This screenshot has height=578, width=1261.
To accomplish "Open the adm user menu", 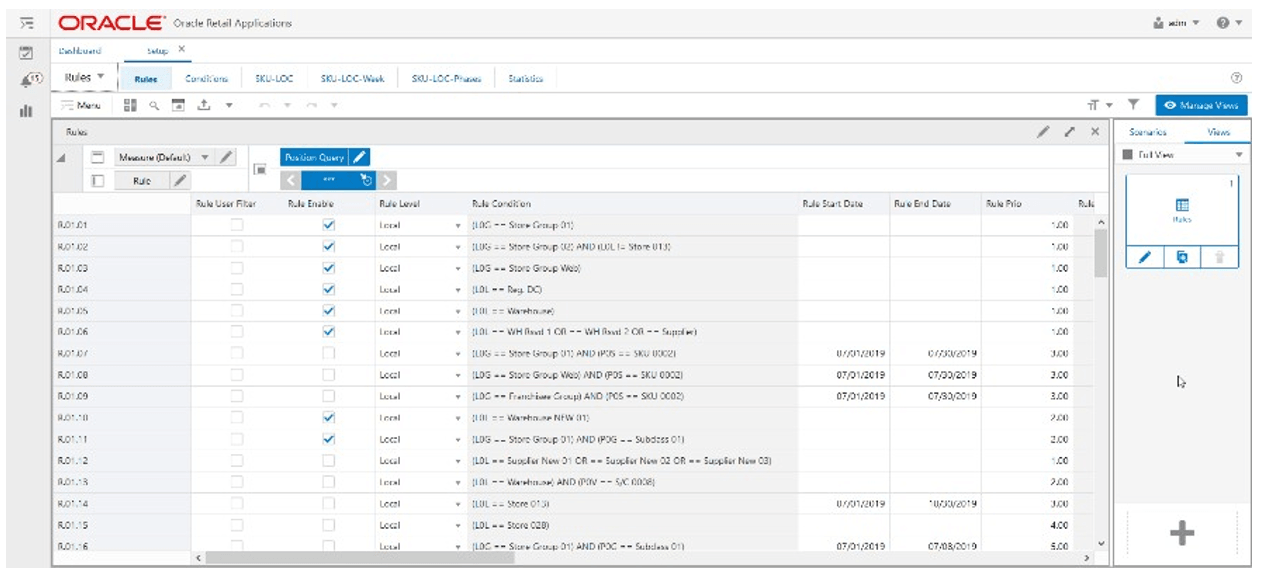I will (x=1176, y=22).
